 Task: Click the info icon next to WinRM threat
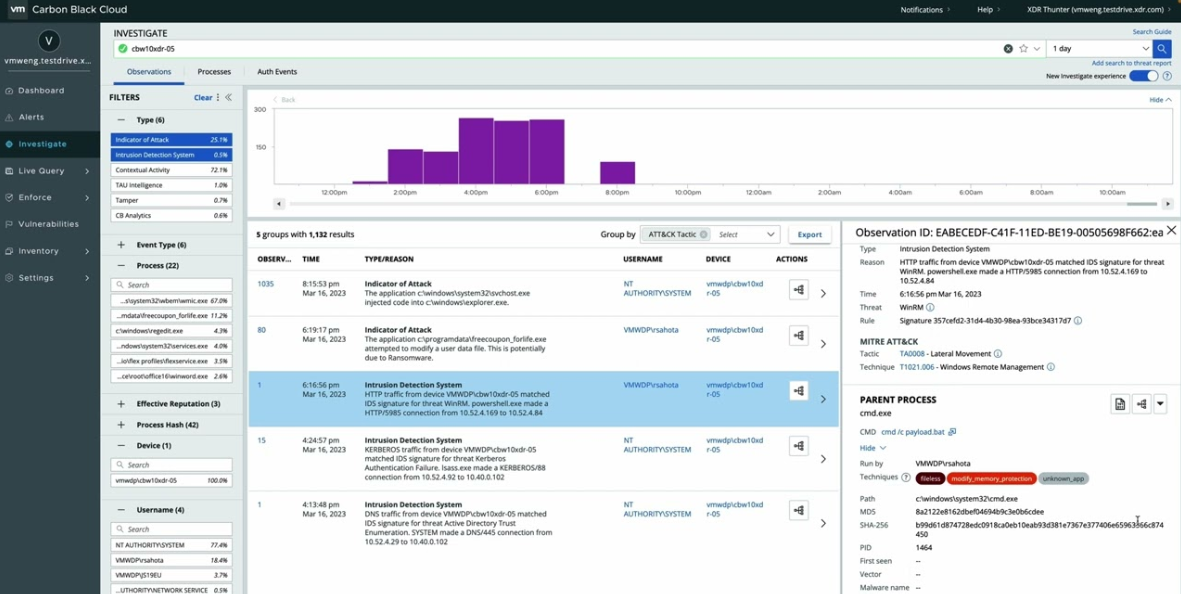930,307
